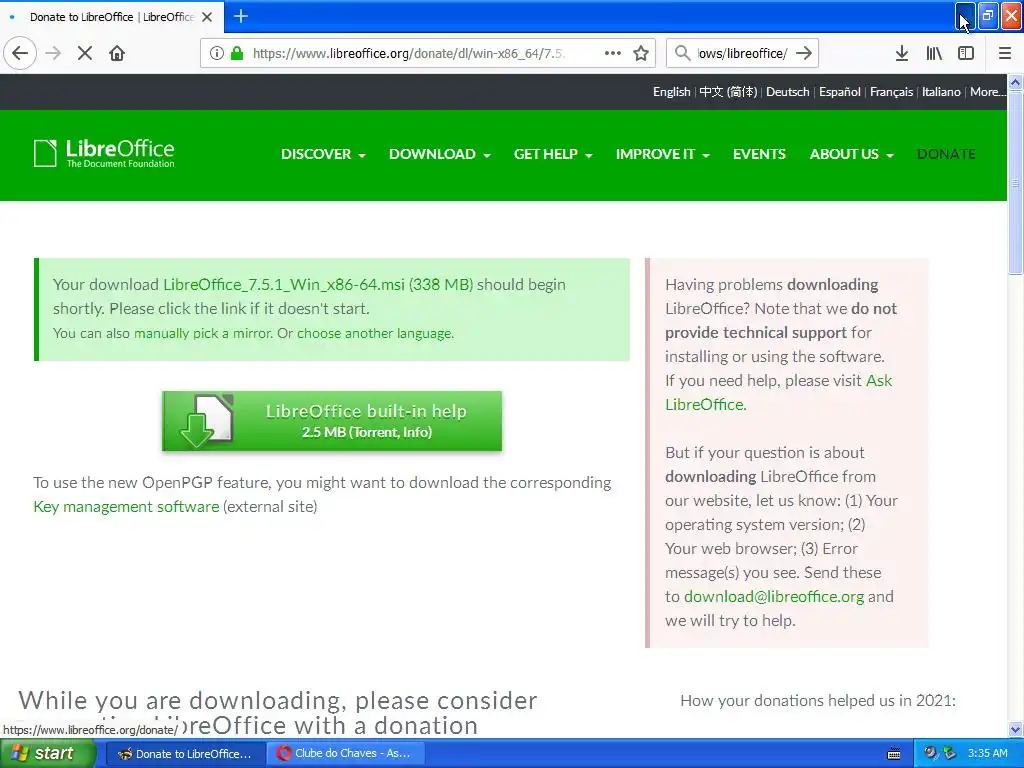Open the DONATE page
This screenshot has height=768, width=1024.
pyautogui.click(x=946, y=154)
